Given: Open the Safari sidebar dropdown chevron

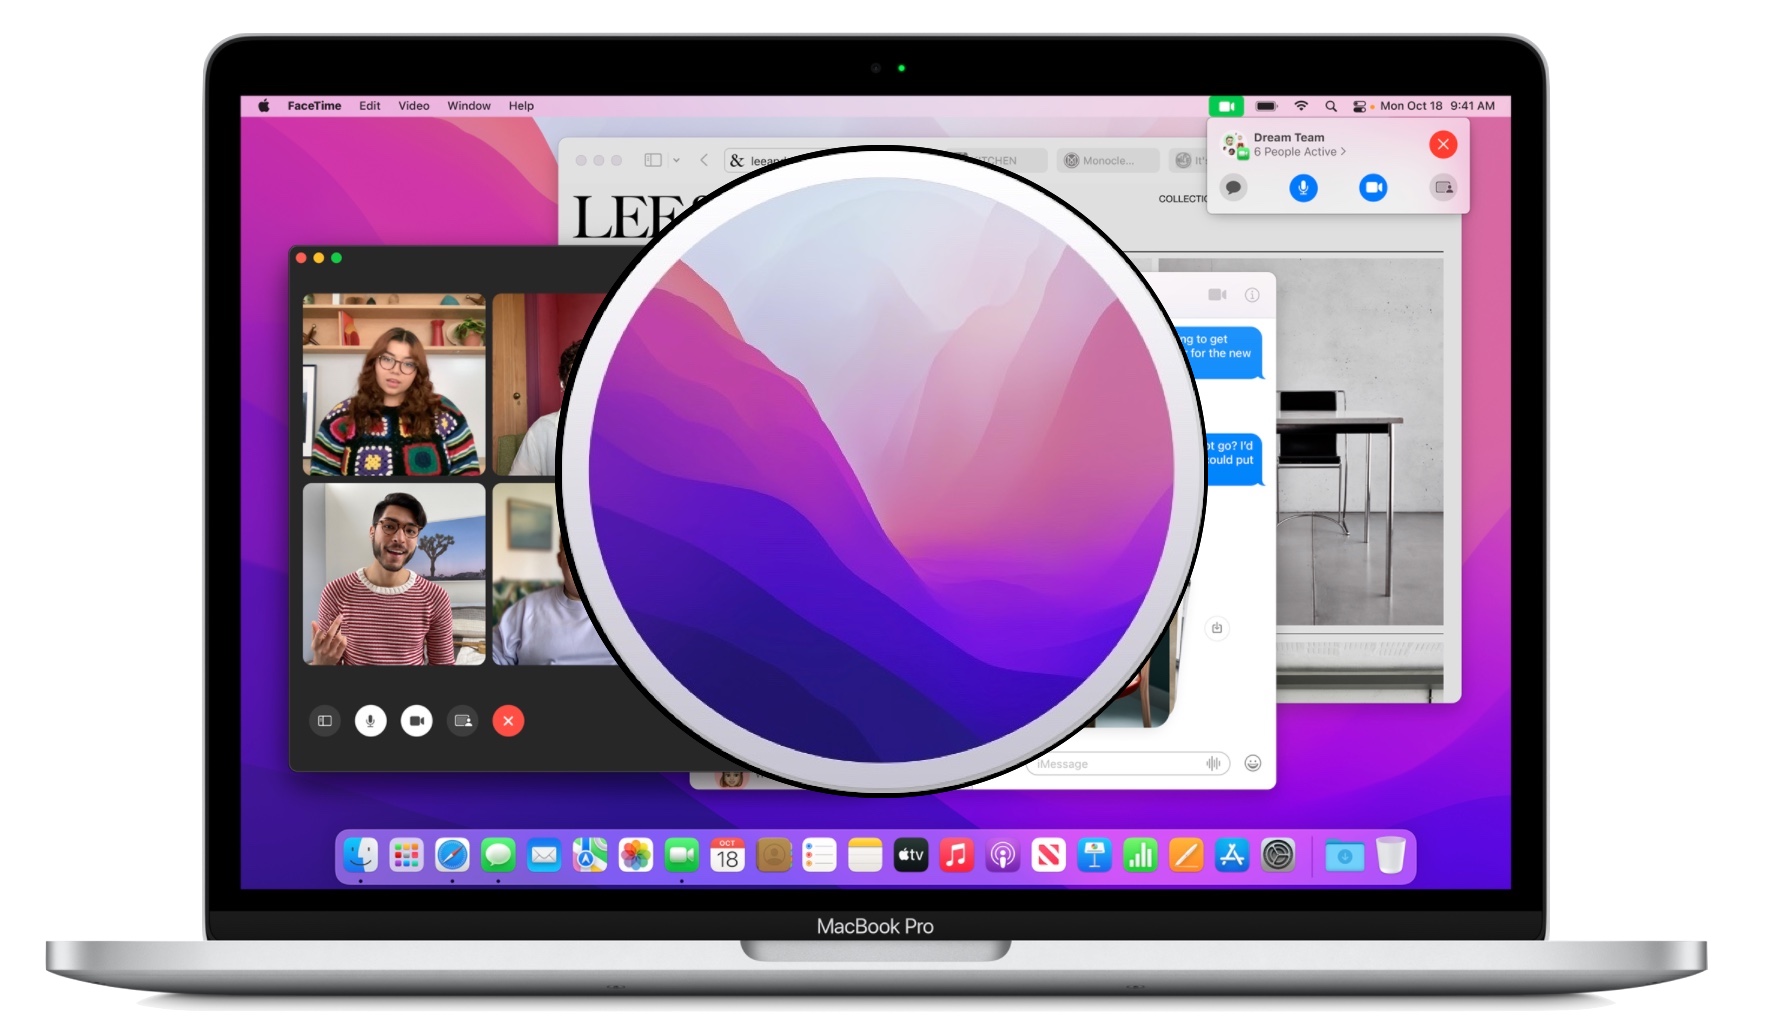Looking at the screenshot, I should [677, 160].
